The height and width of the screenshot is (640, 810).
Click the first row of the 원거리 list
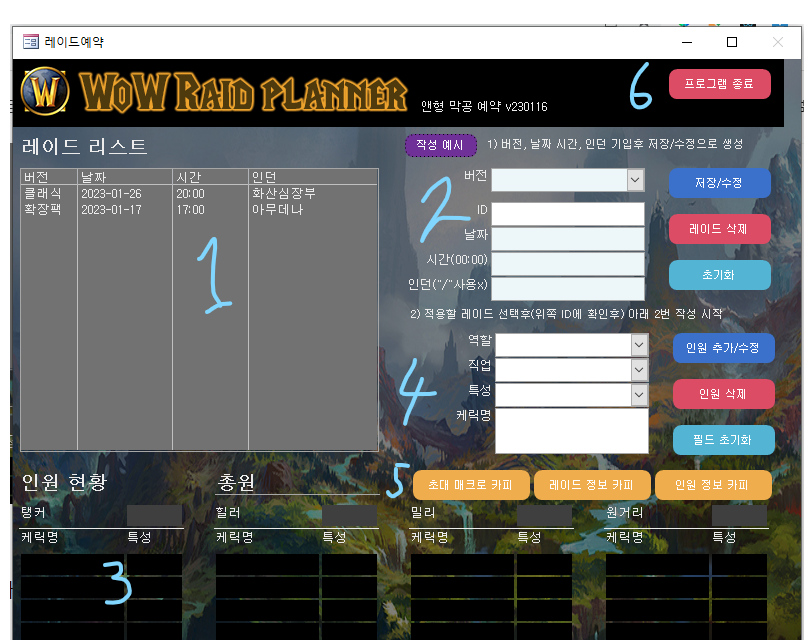tap(687, 565)
